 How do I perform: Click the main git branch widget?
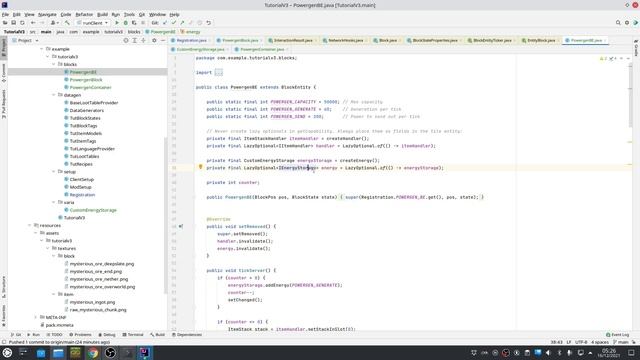pyautogui.click(x=621, y=342)
